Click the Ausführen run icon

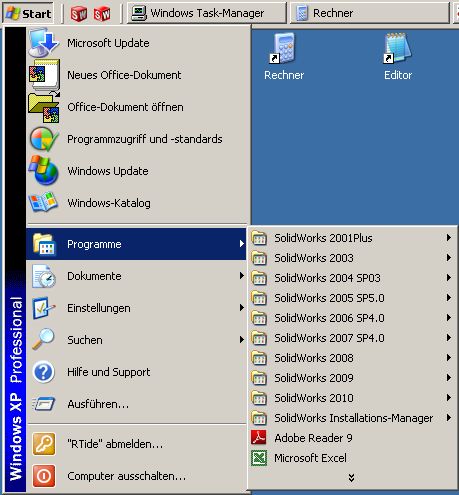44,404
